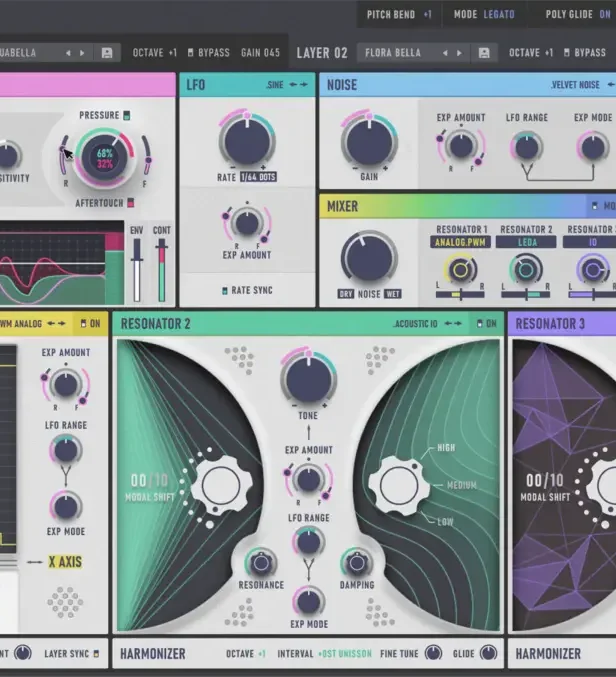Click the next arrow in the left layer preset
The image size is (616, 677).
coord(82,53)
